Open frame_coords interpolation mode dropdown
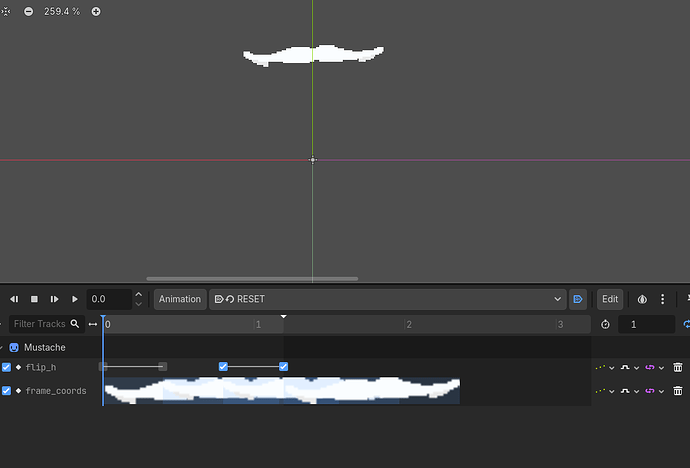 [x=630, y=391]
